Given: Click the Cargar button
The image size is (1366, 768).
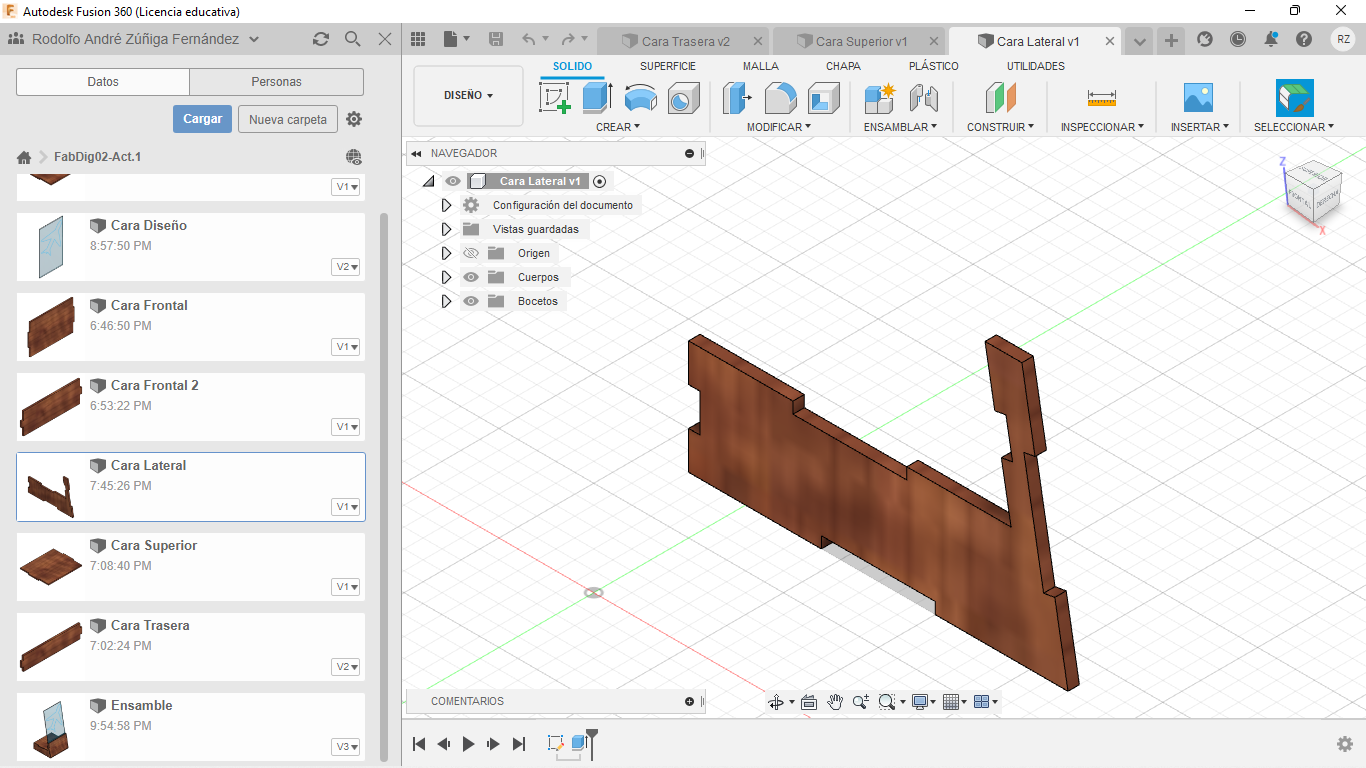Looking at the screenshot, I should 202,119.
